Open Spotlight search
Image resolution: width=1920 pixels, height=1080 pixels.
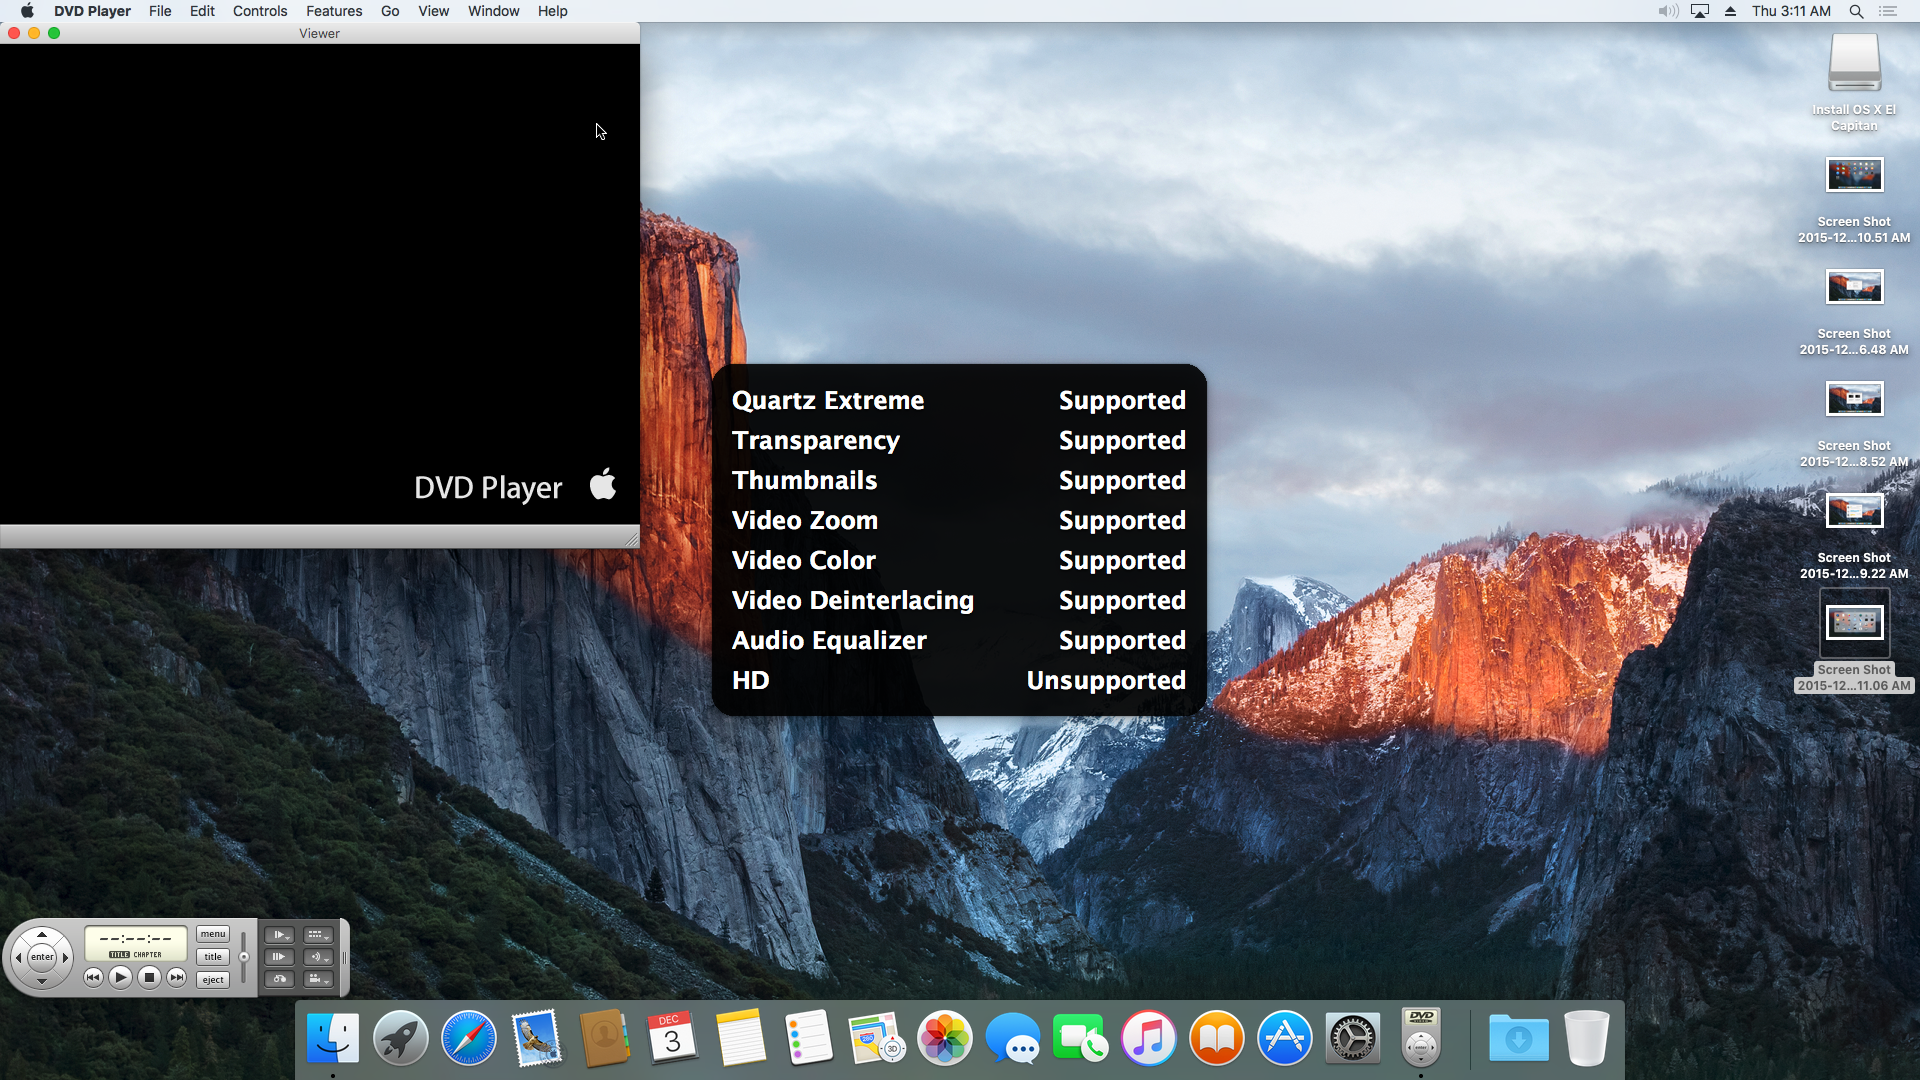[1856, 11]
